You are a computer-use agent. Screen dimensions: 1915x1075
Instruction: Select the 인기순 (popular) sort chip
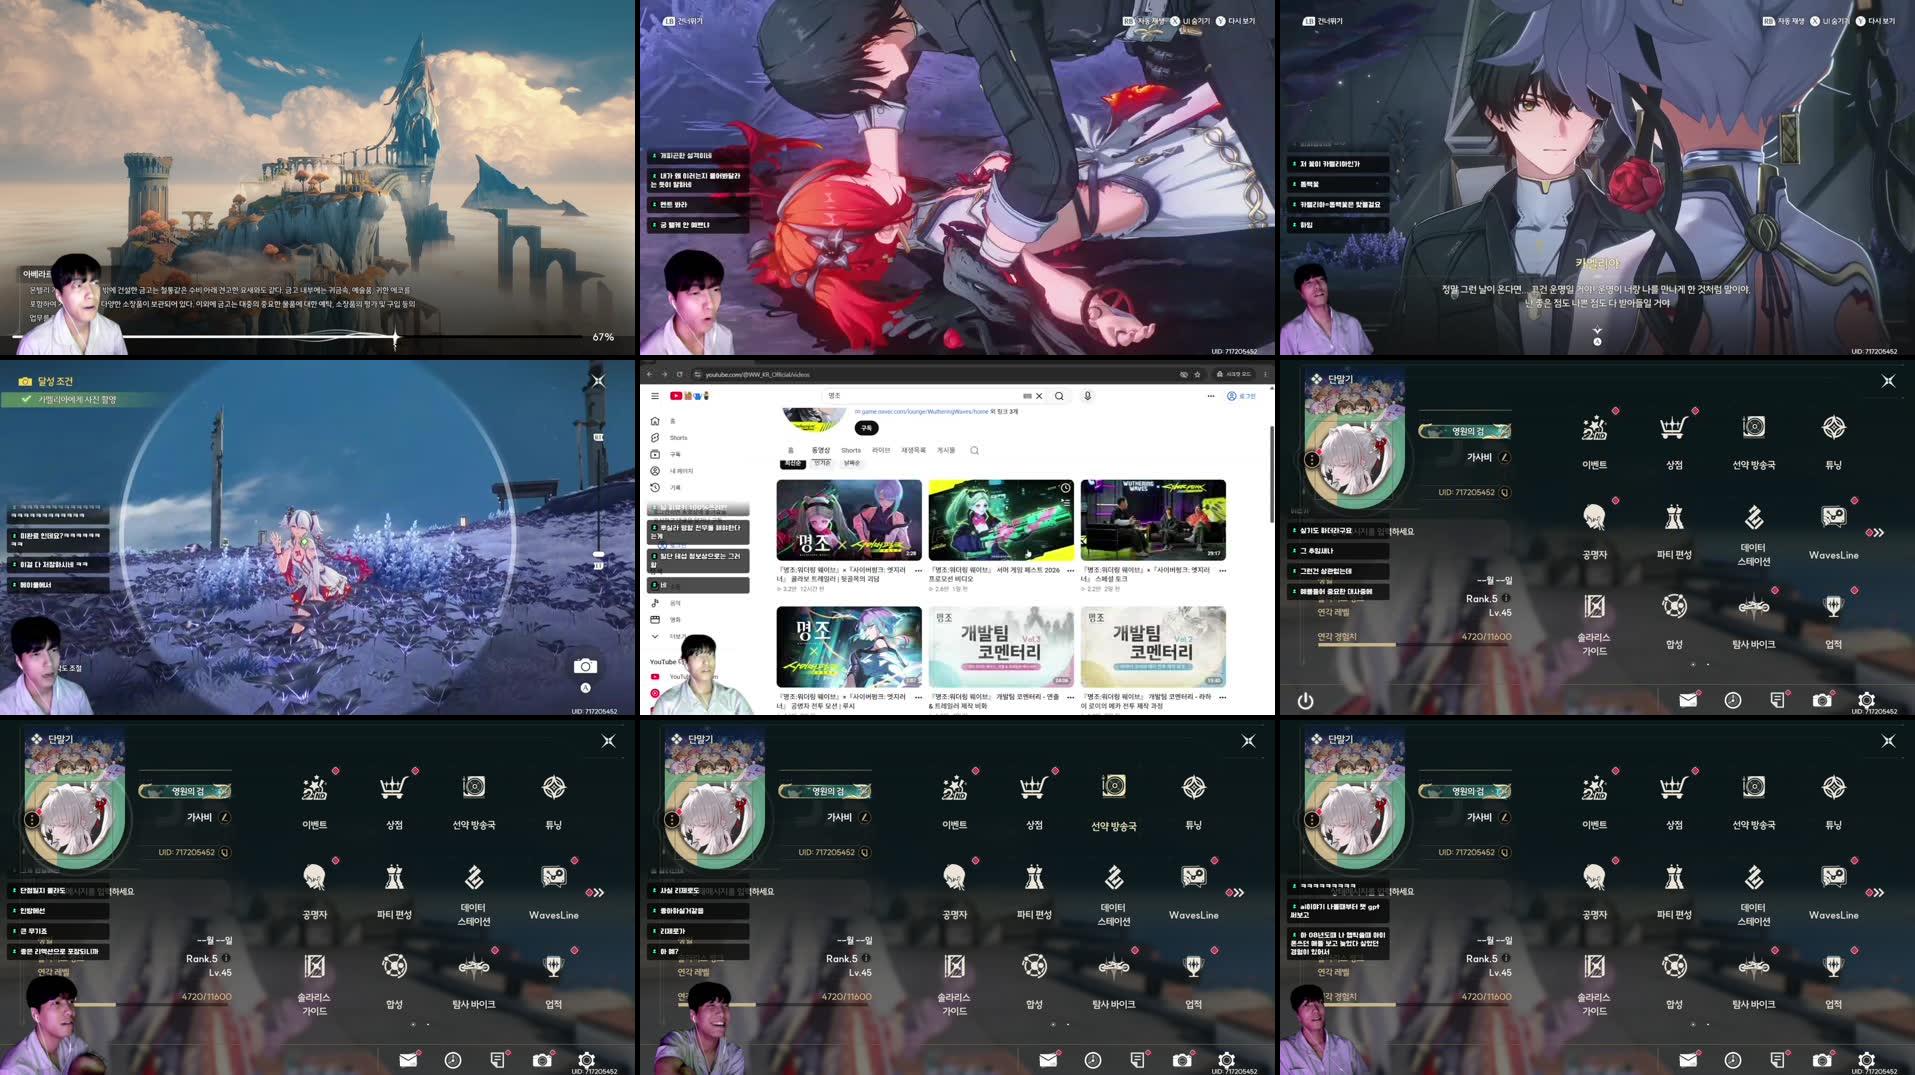tap(822, 463)
